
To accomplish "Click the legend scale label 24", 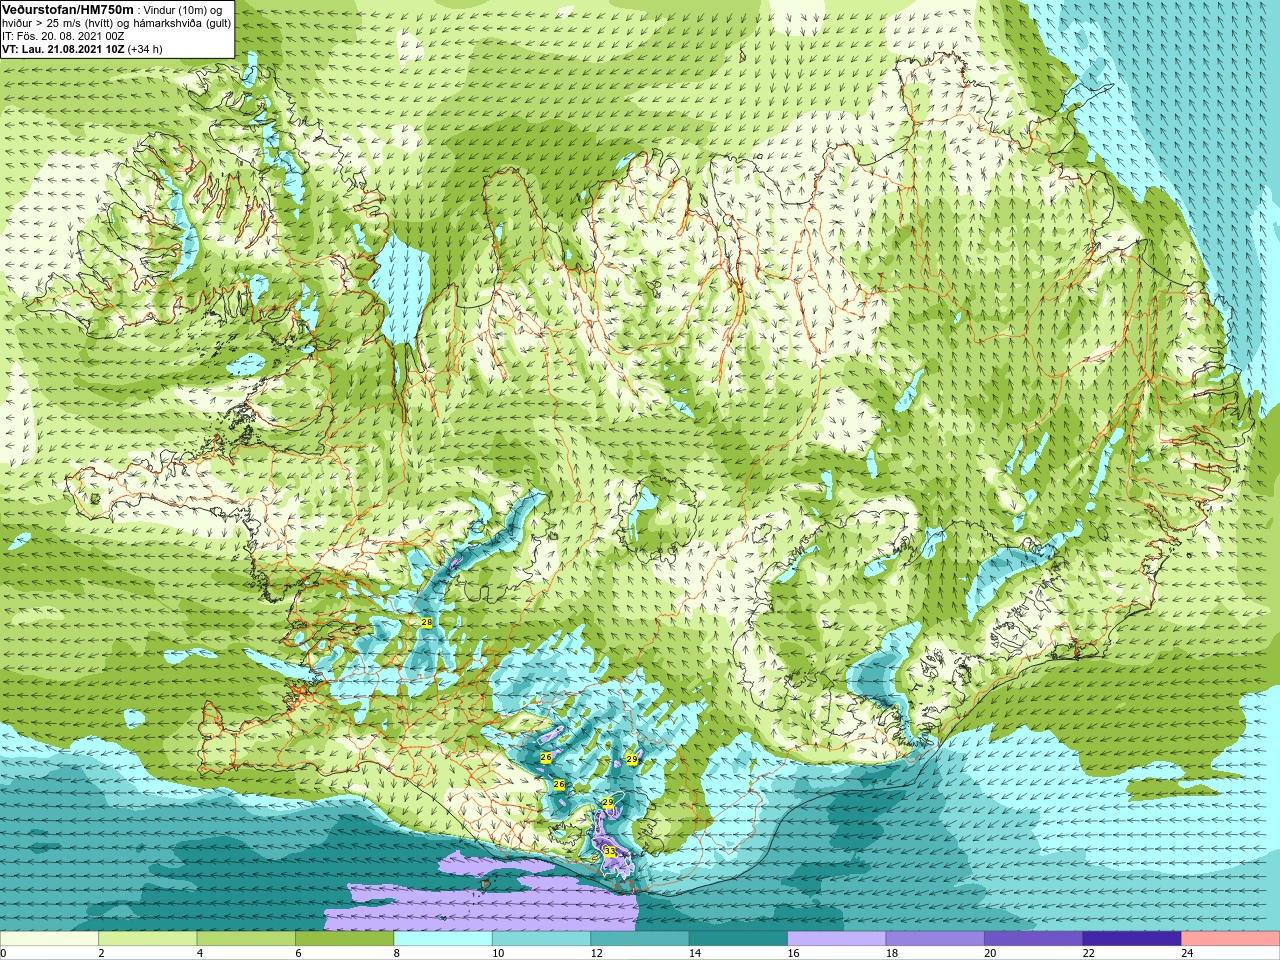I will point(1187,953).
